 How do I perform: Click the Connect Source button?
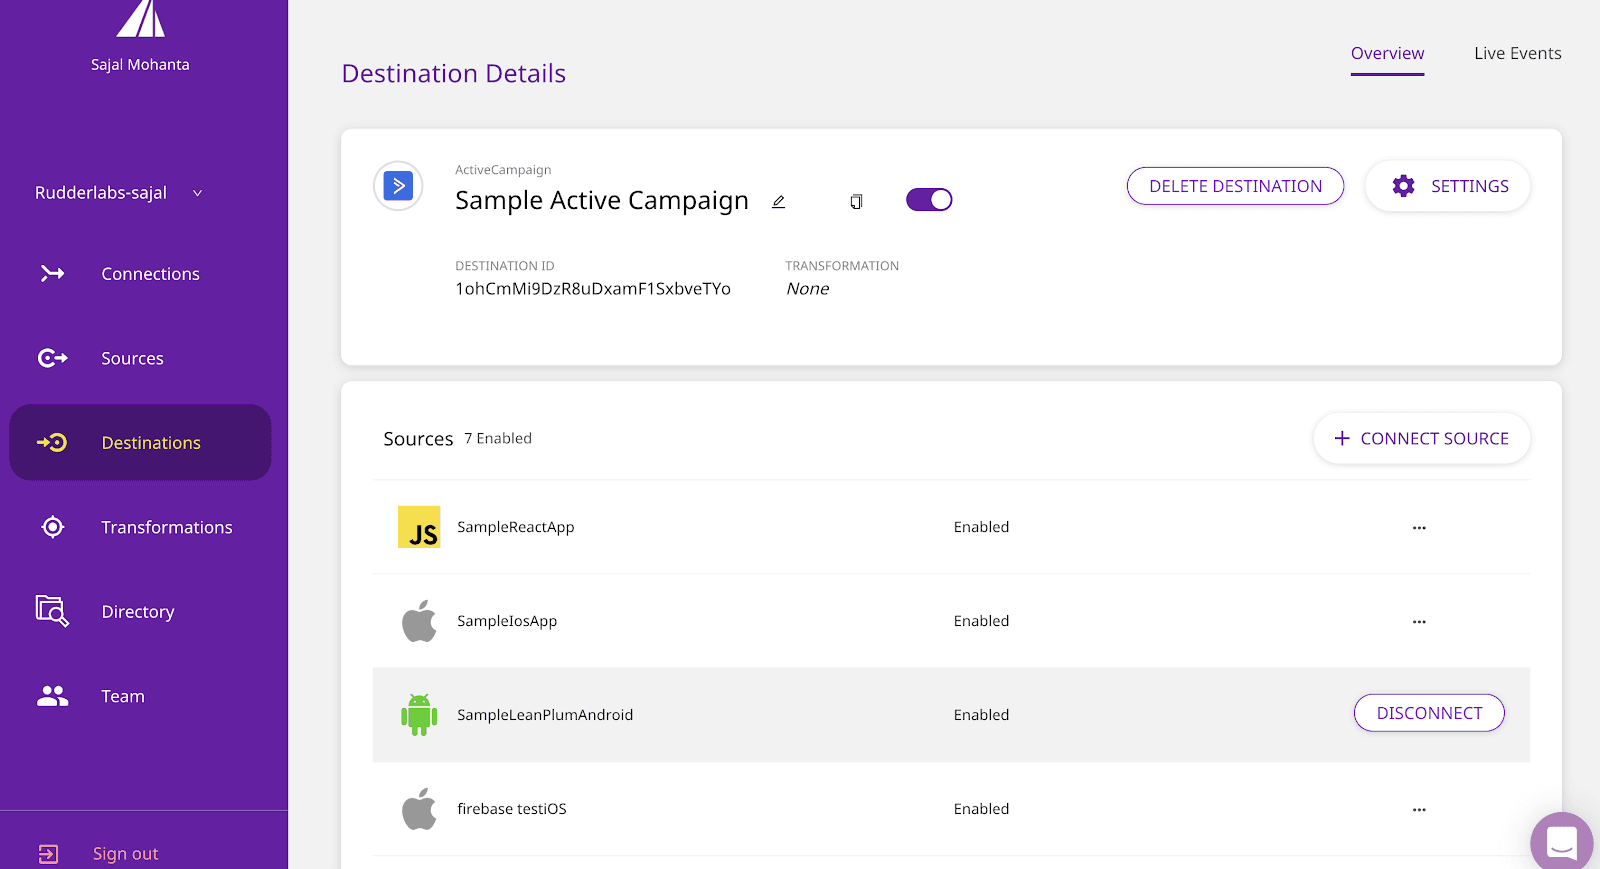pos(1421,439)
